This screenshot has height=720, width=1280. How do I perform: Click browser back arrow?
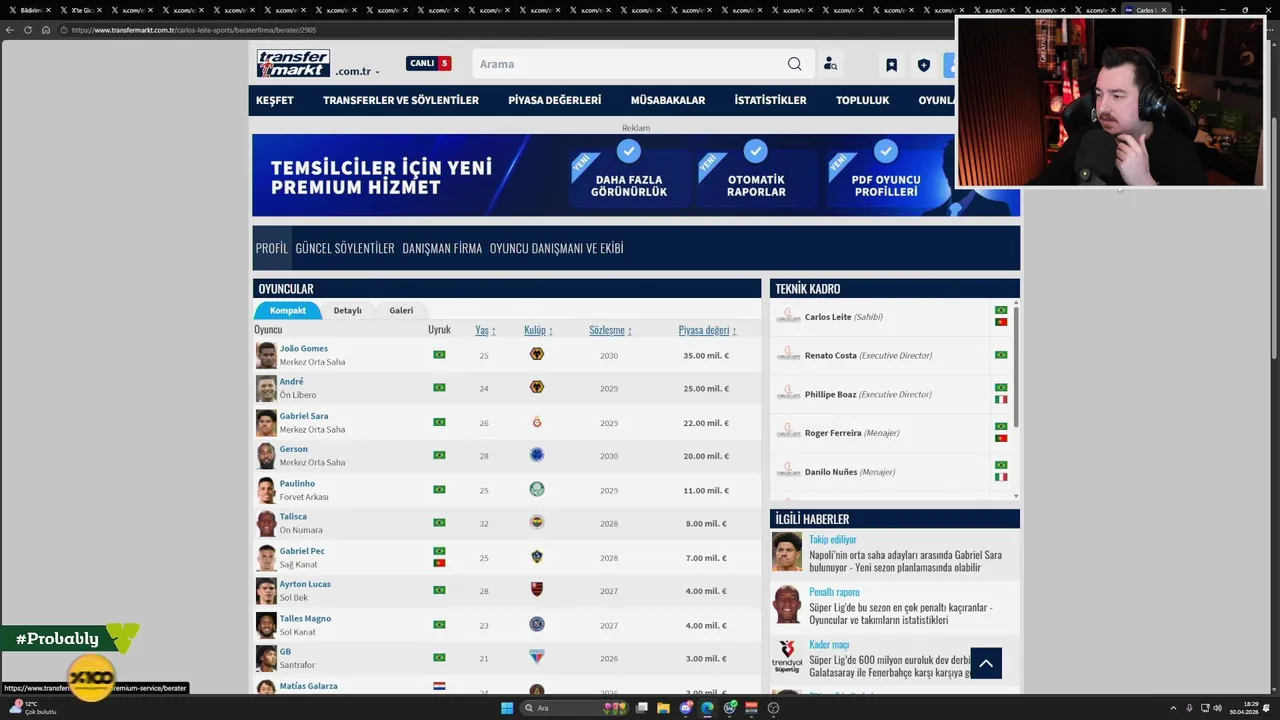click(10, 30)
